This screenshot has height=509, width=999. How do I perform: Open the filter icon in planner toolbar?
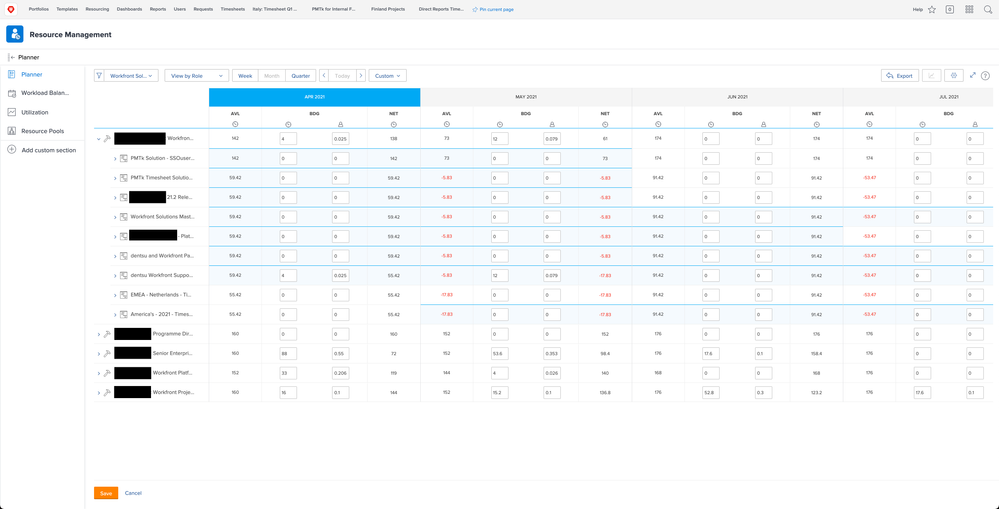tap(100, 76)
